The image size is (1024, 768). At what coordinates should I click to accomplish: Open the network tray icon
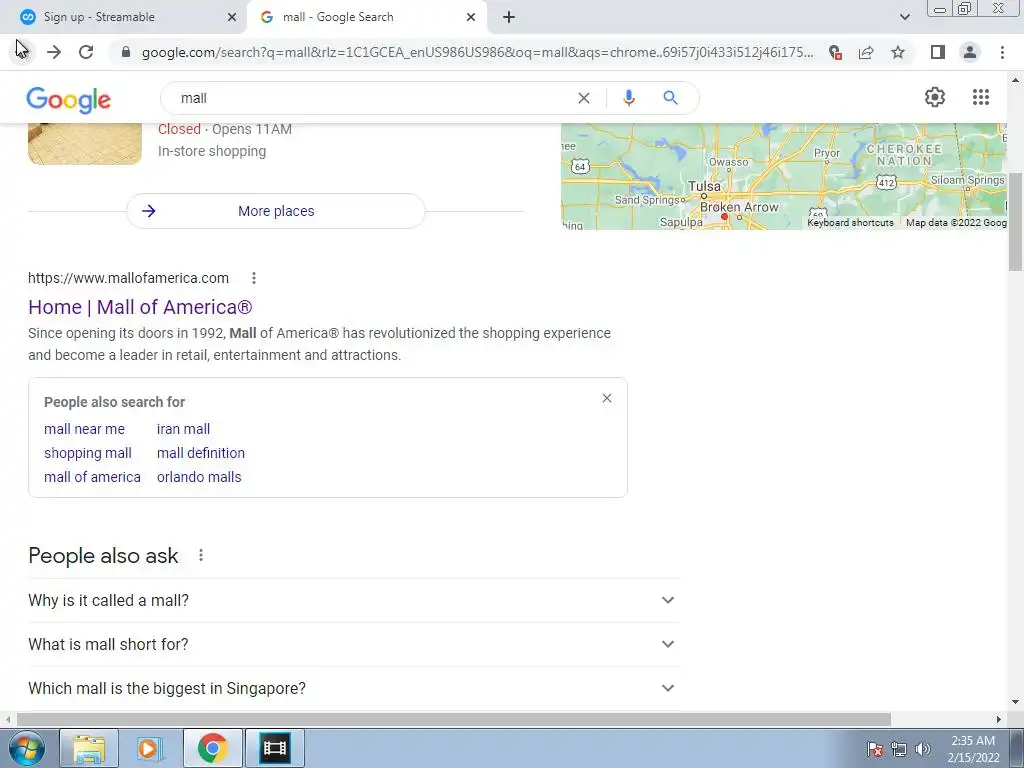coord(899,749)
